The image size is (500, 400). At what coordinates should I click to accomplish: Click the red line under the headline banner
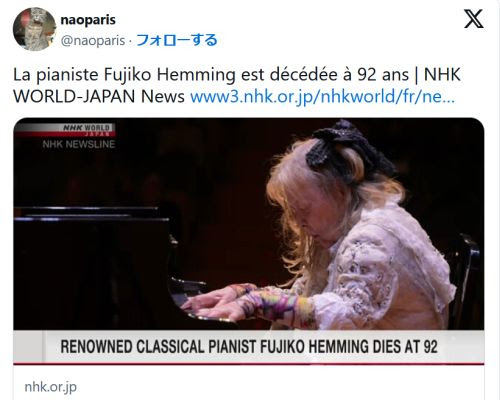point(249,364)
